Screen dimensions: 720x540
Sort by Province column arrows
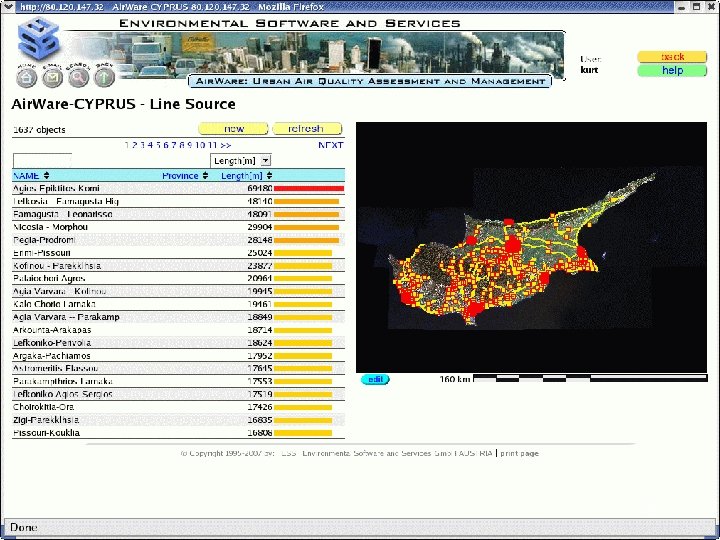pos(205,175)
